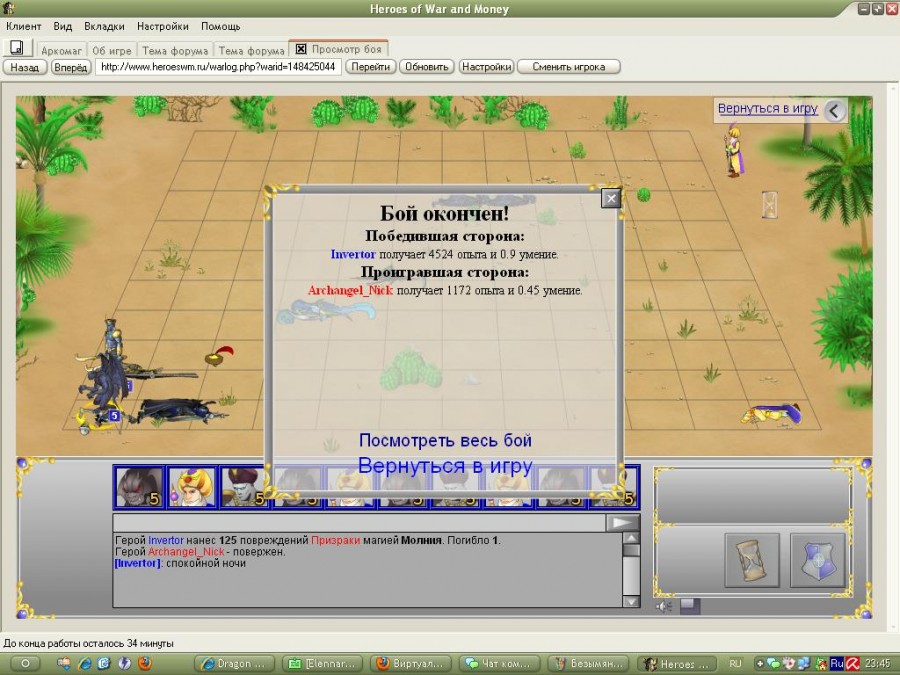Click the Invertor player name in results

click(353, 254)
